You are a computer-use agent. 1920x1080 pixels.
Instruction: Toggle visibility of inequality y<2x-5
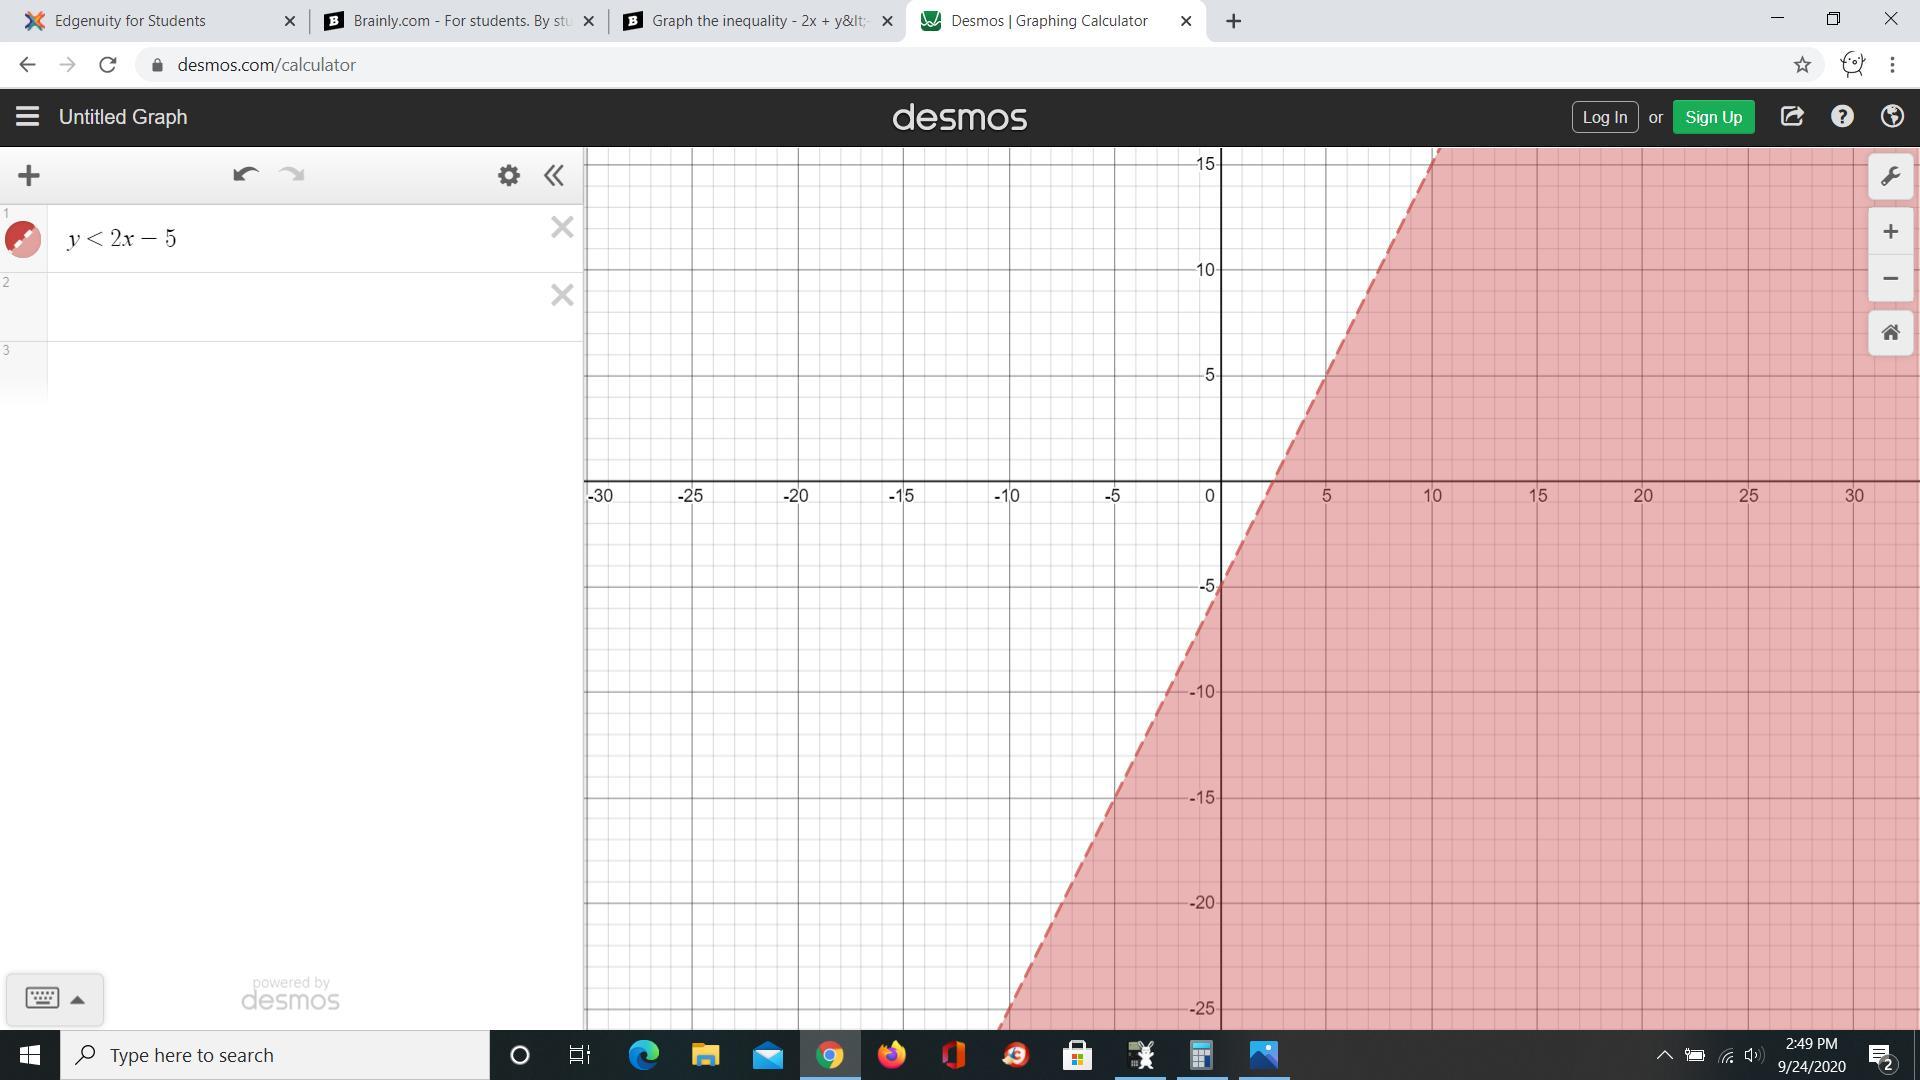coord(23,239)
